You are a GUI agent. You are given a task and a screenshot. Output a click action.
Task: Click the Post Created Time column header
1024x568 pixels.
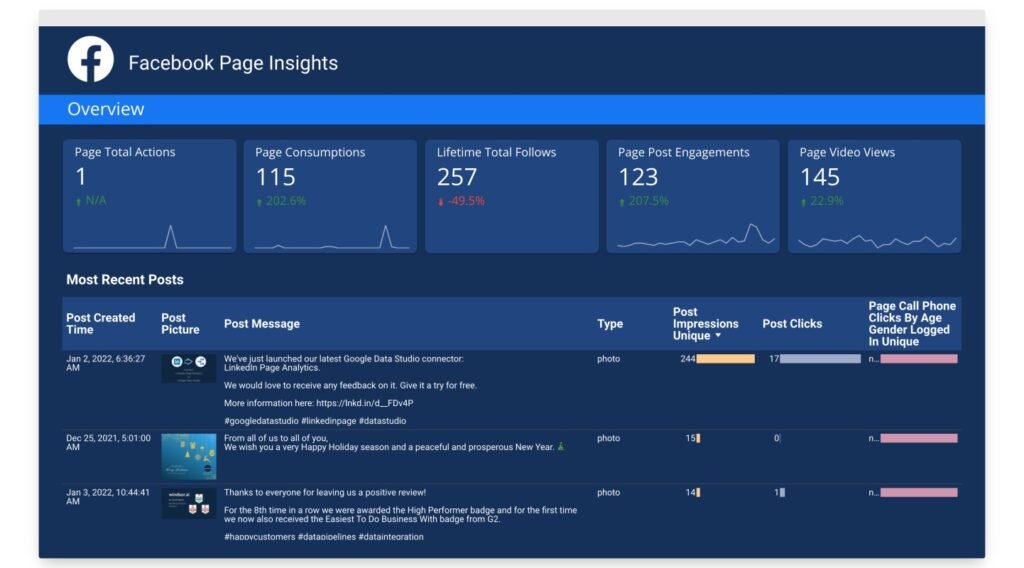click(x=100, y=324)
